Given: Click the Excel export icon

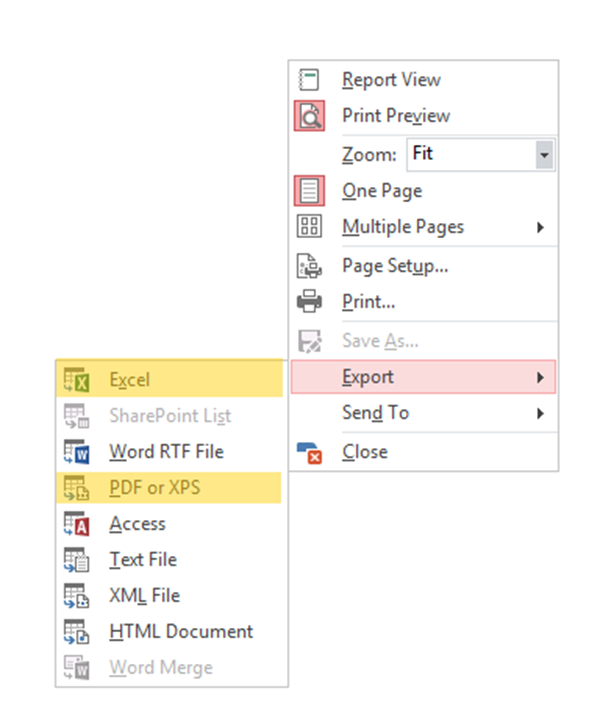Looking at the screenshot, I should pyautogui.click(x=77, y=380).
